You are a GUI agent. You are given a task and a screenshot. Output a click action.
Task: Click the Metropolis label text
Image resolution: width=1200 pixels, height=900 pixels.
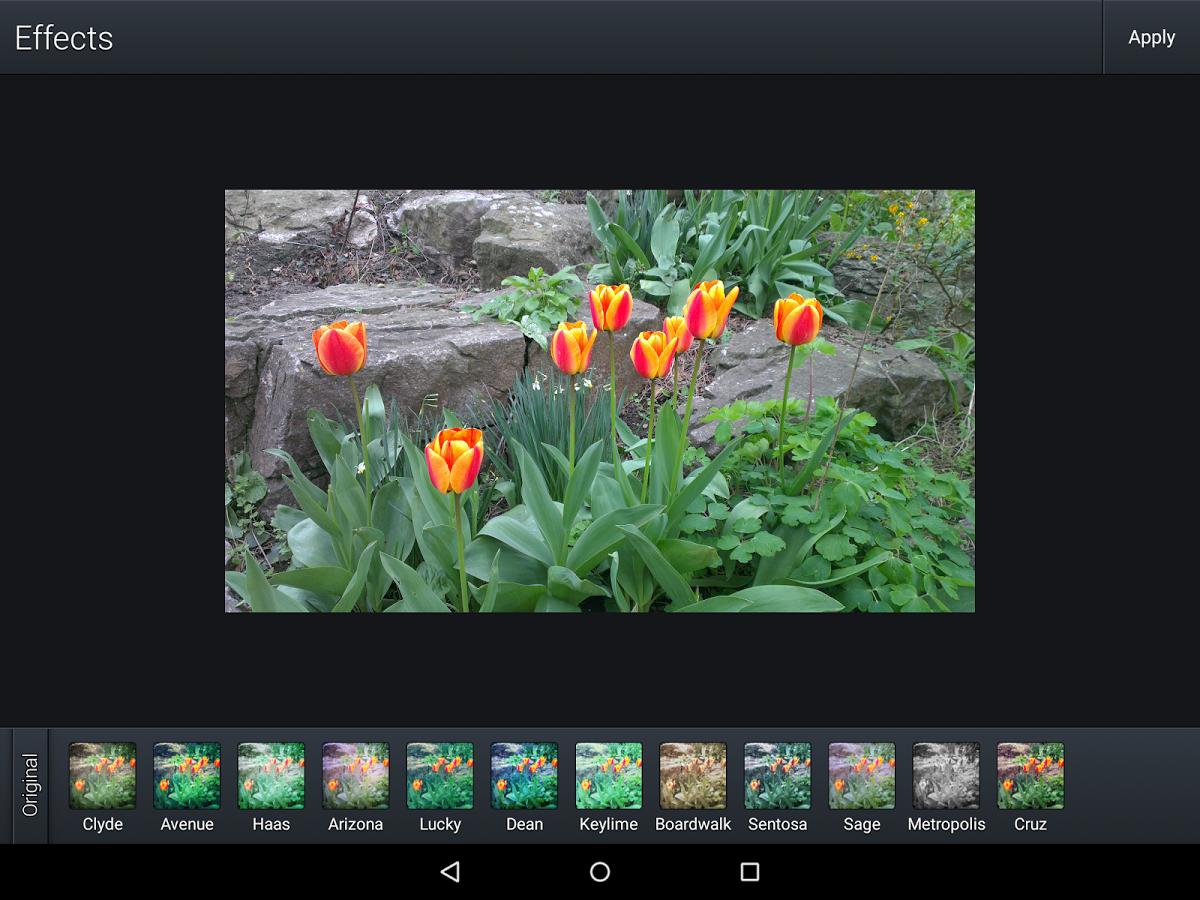[x=946, y=825]
